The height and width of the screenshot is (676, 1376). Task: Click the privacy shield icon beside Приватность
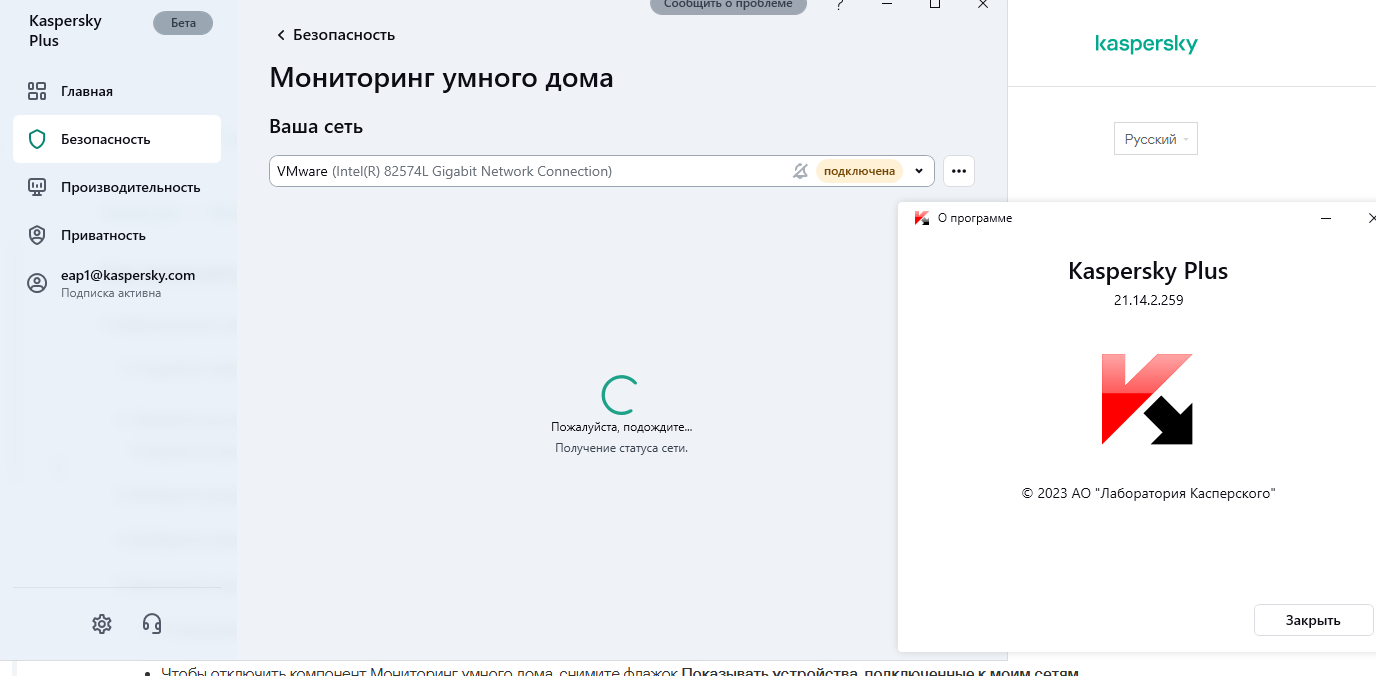[37, 235]
